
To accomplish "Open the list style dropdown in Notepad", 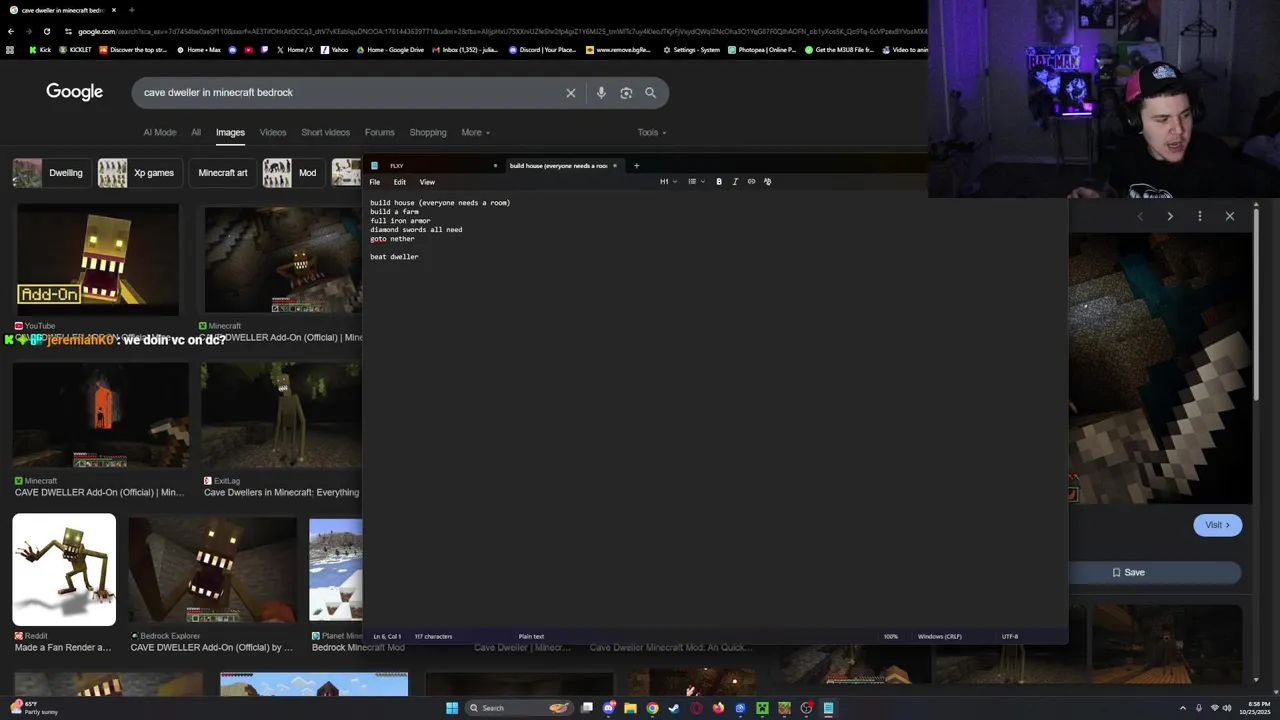I will 696,182.
